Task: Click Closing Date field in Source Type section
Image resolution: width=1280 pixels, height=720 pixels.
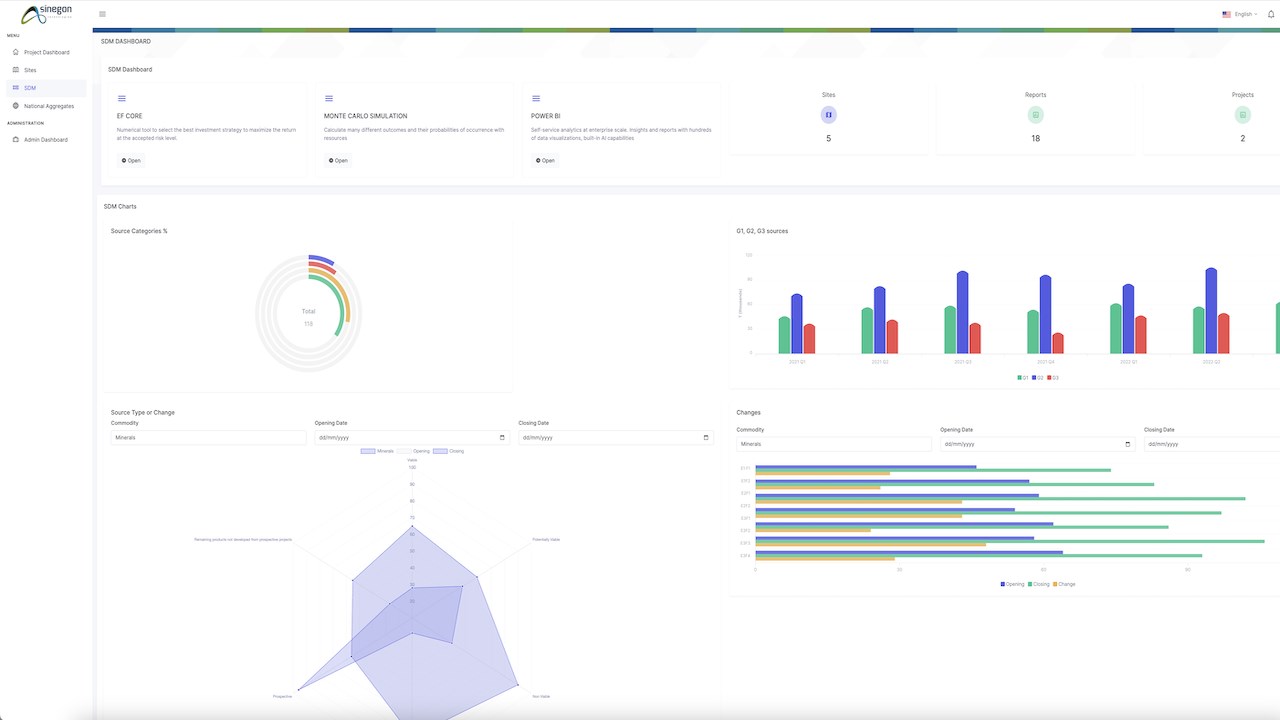Action: [x=616, y=438]
